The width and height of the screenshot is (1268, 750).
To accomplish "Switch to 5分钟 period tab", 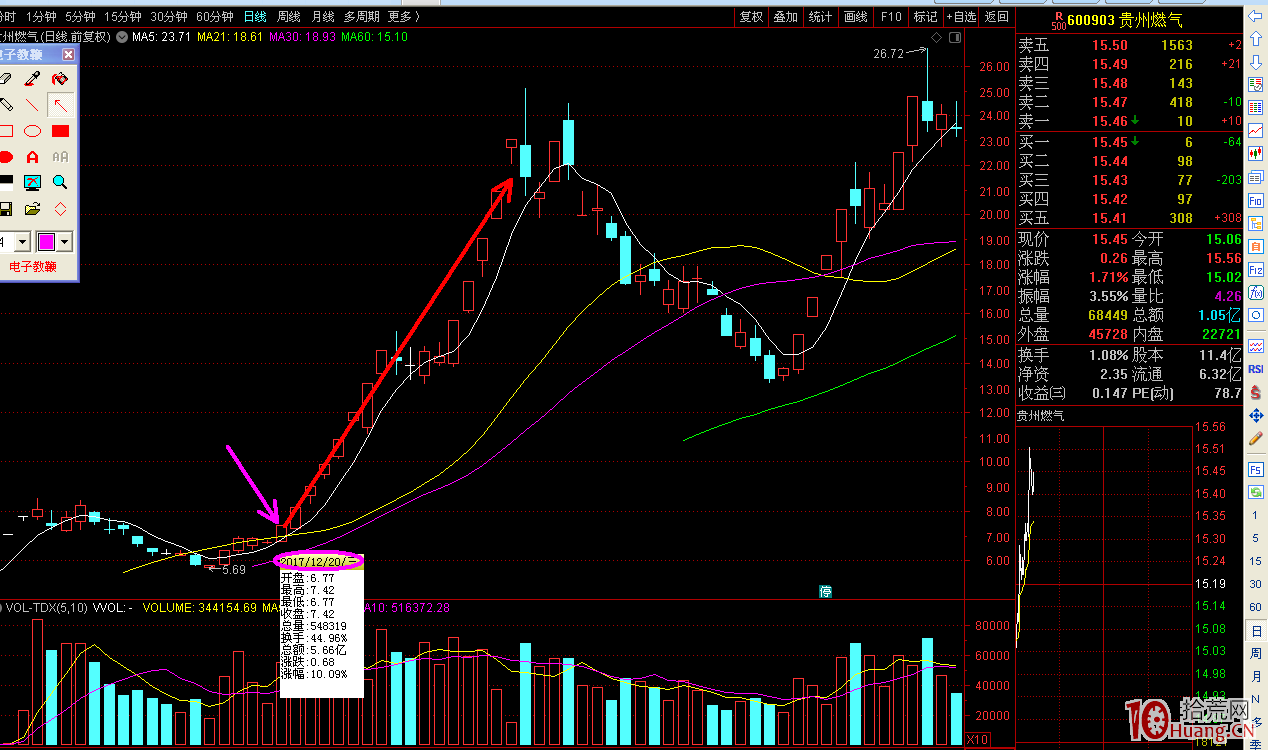I will pyautogui.click(x=80, y=17).
